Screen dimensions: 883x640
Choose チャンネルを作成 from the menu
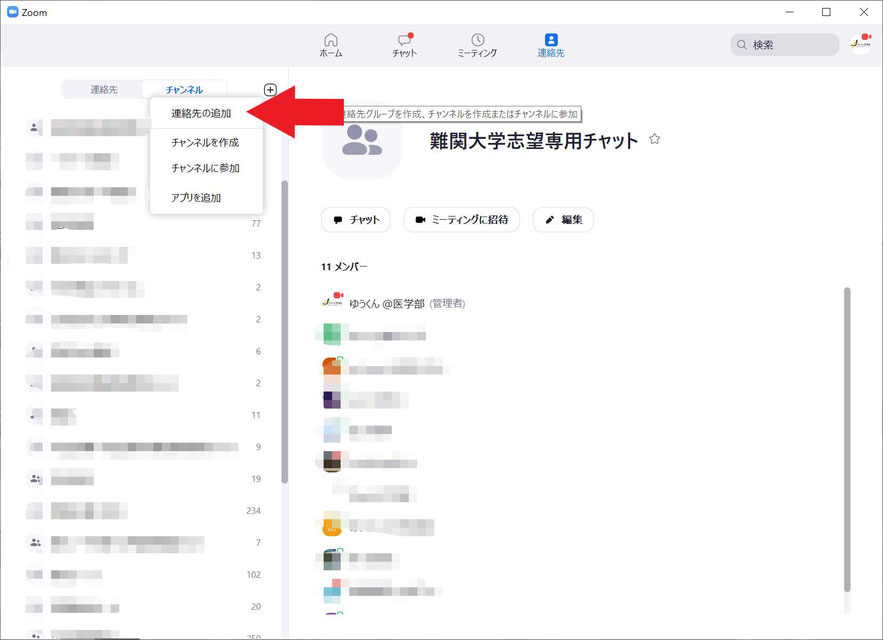tap(205, 143)
